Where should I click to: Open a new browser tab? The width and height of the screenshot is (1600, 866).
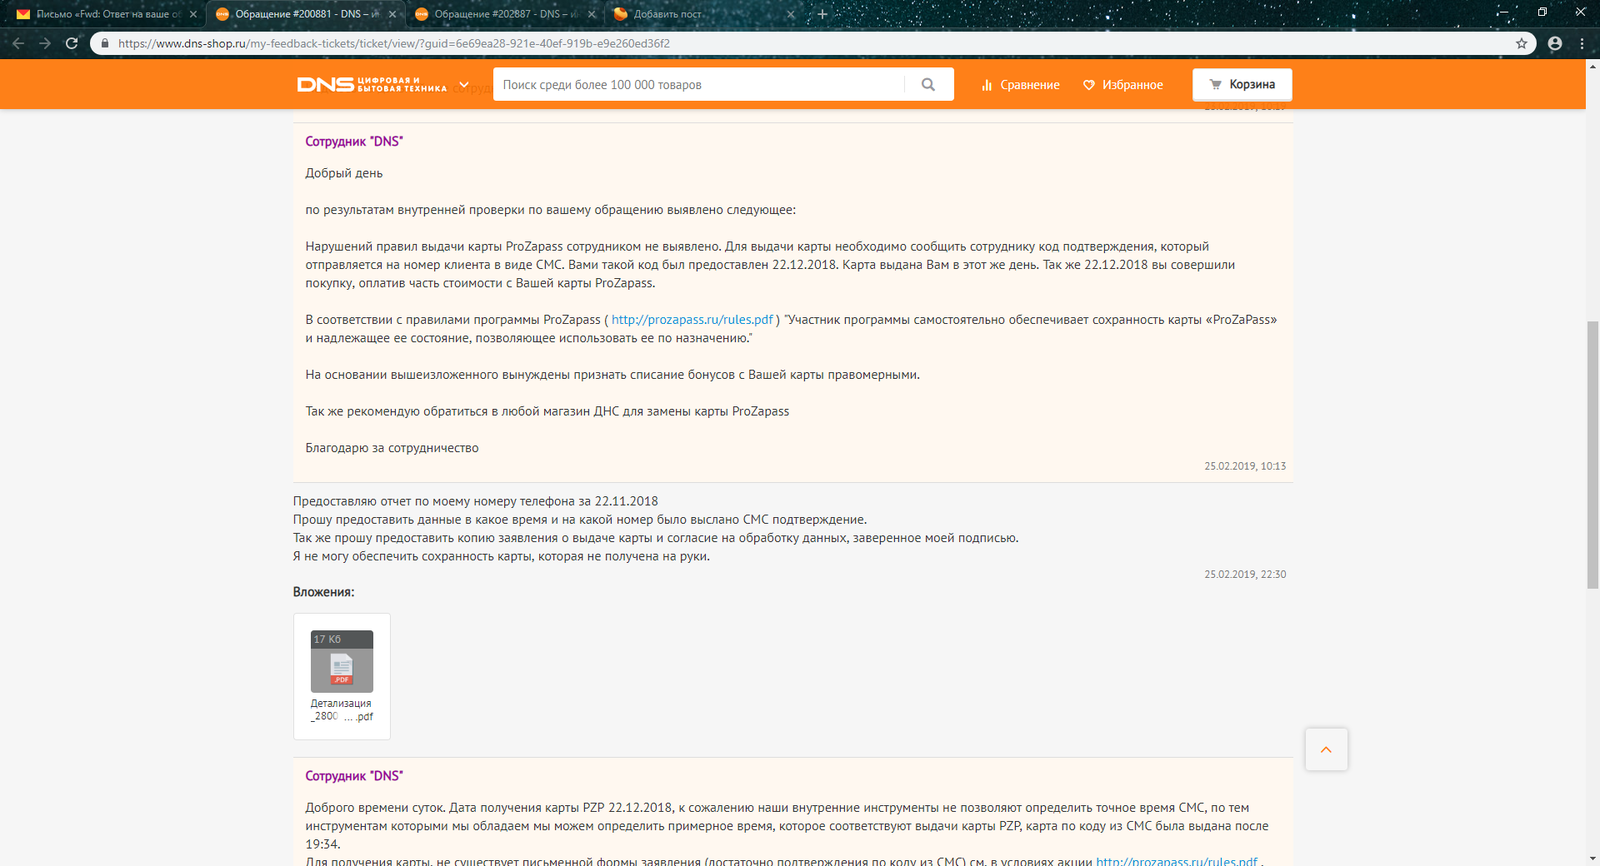coord(822,14)
